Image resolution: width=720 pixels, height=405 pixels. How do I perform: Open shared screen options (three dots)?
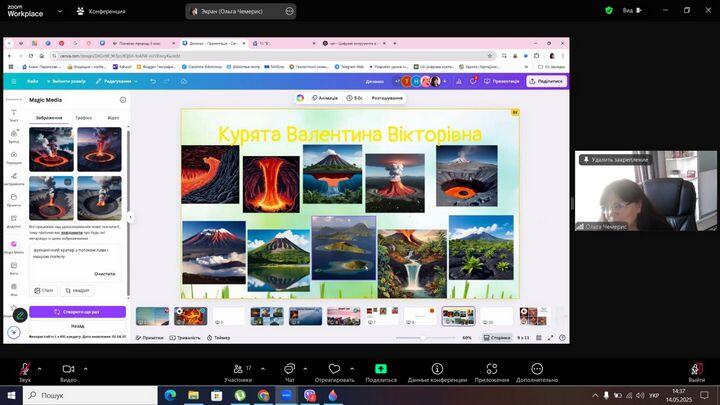coord(289,11)
